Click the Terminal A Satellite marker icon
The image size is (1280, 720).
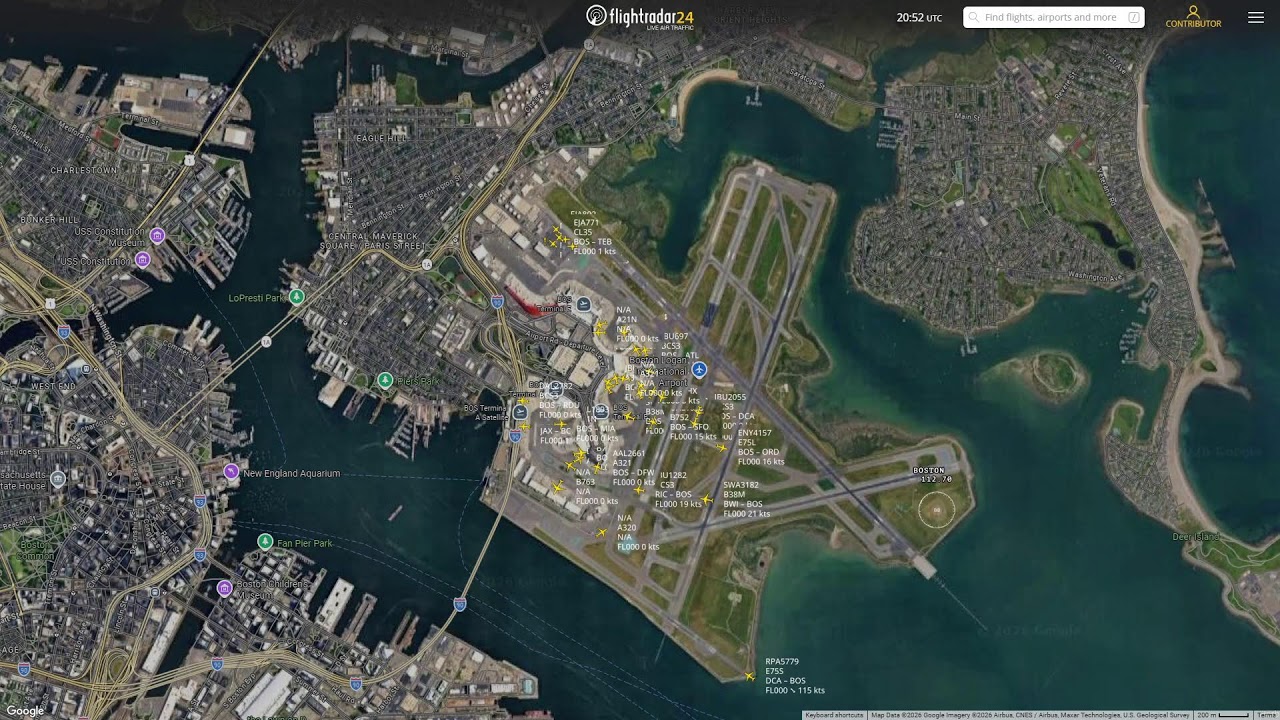(520, 412)
